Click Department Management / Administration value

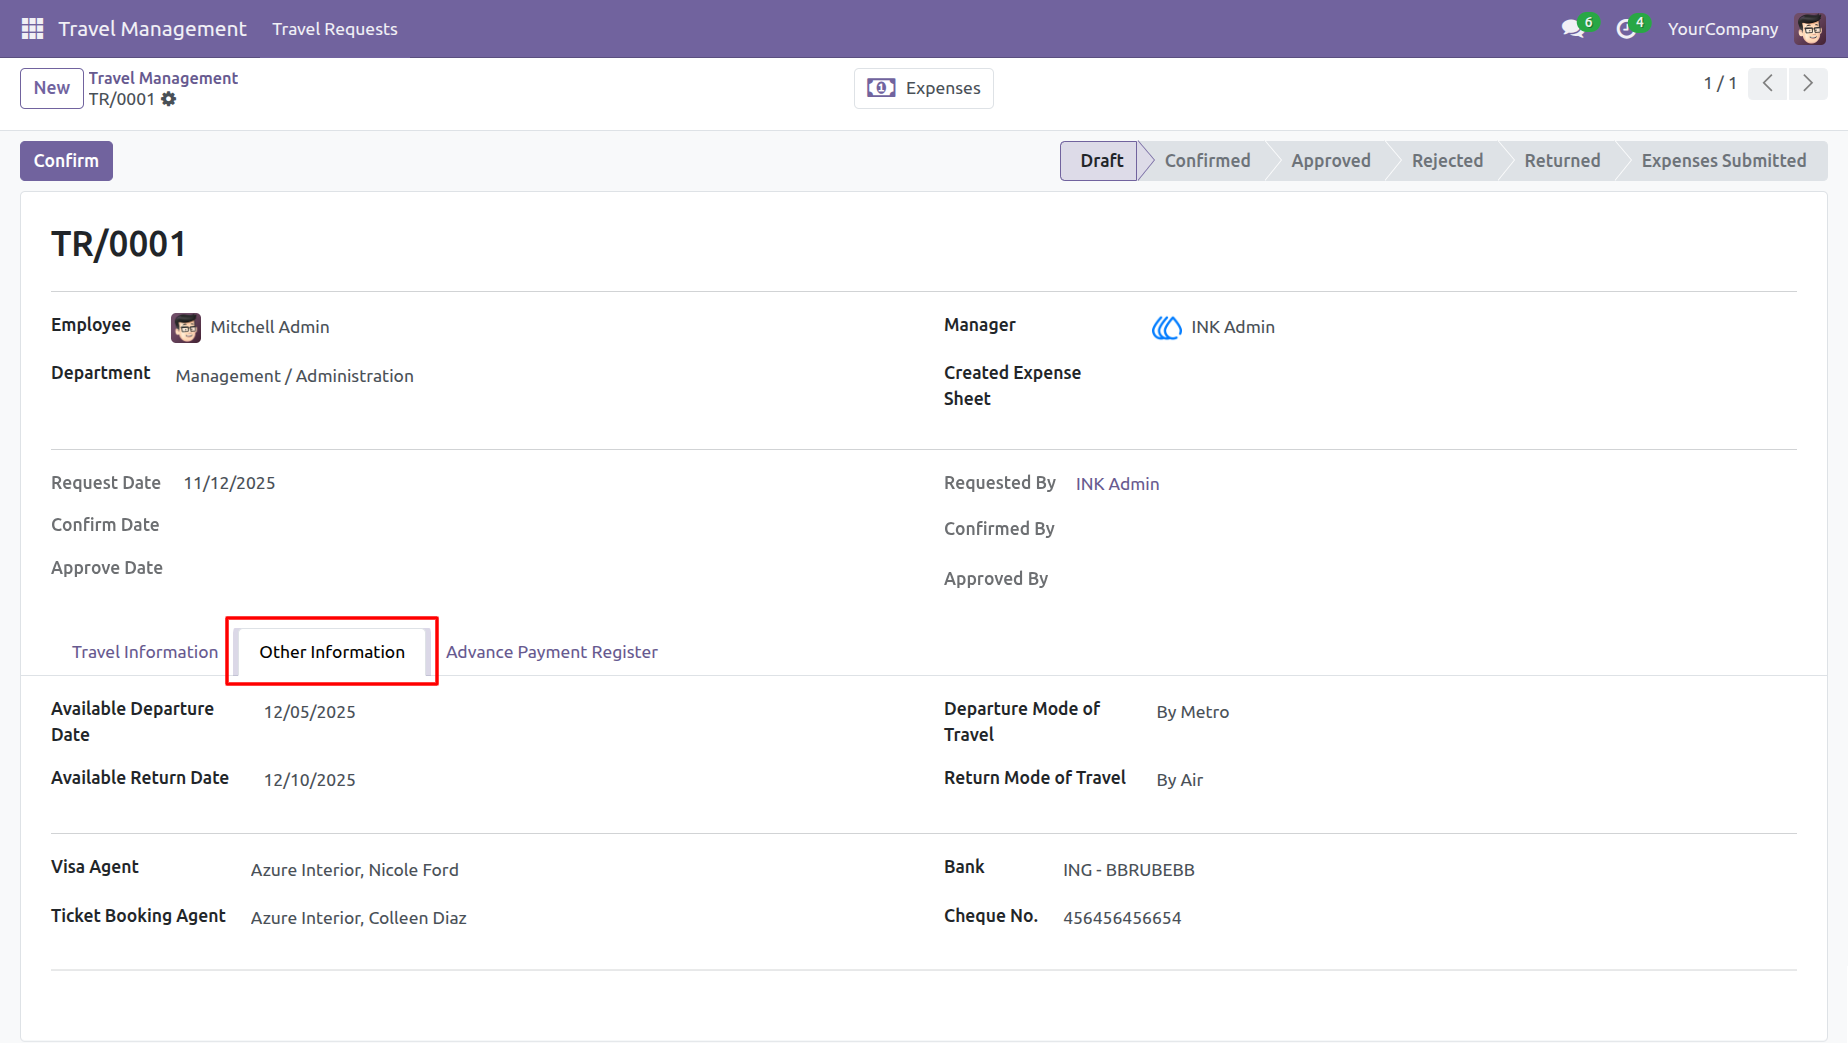[295, 376]
